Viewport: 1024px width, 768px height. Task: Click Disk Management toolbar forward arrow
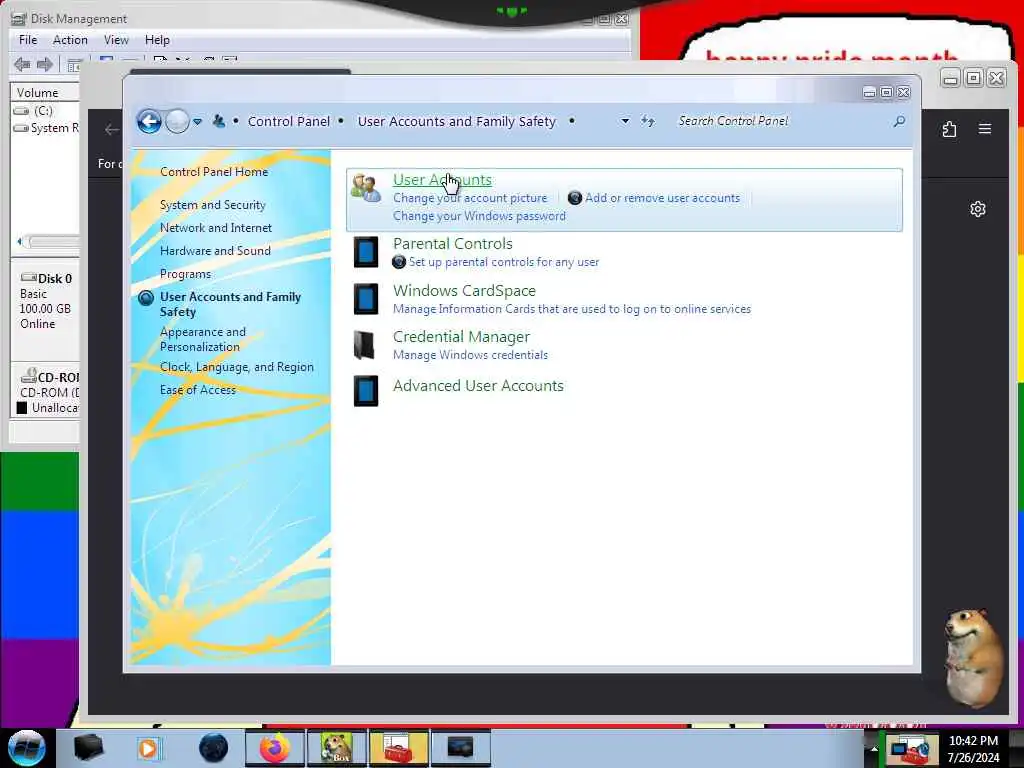tap(44, 64)
